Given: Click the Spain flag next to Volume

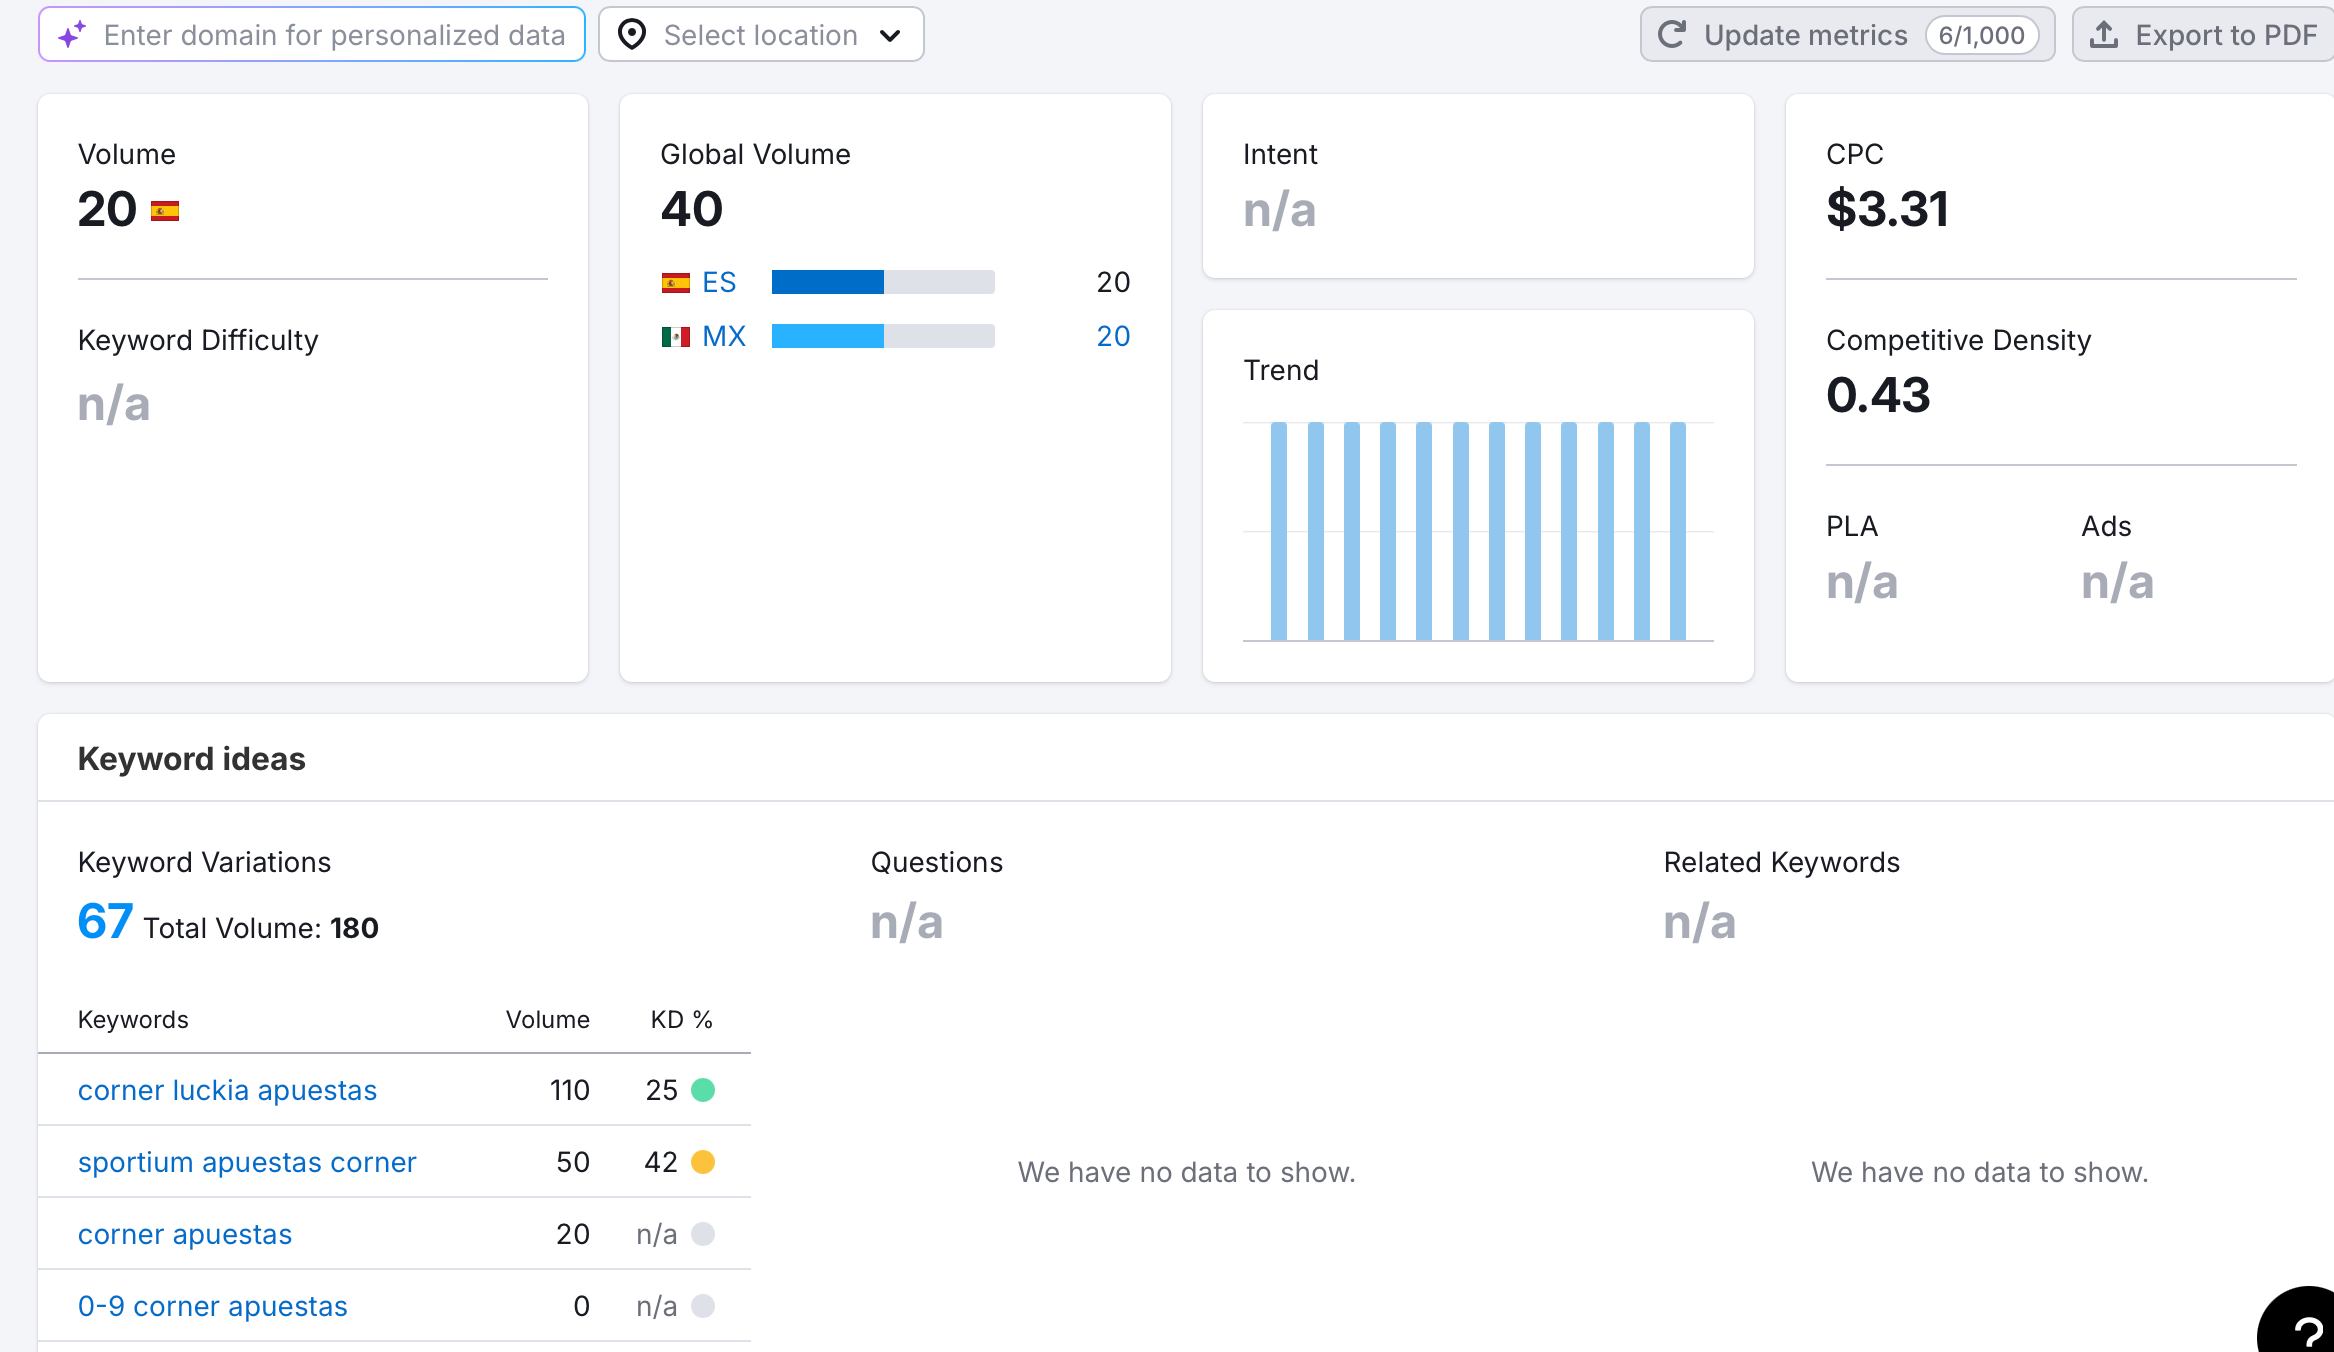Looking at the screenshot, I should (165, 211).
